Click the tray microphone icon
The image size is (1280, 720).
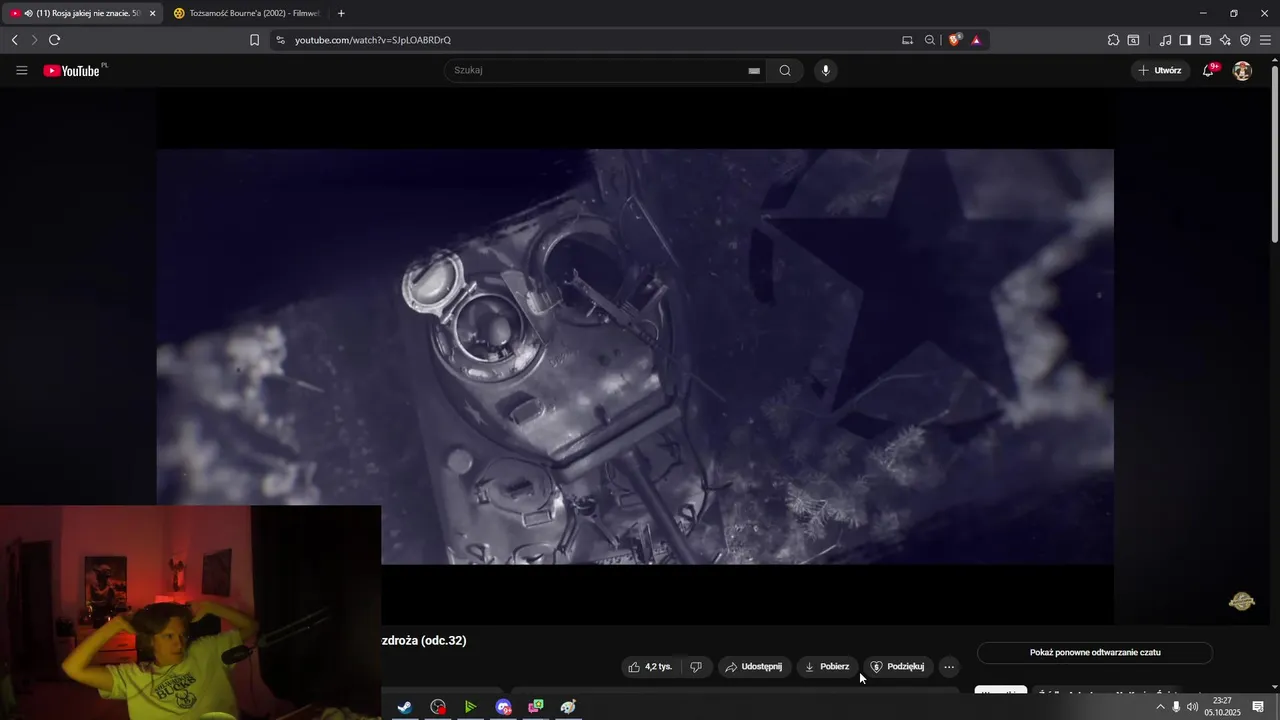point(1176,707)
